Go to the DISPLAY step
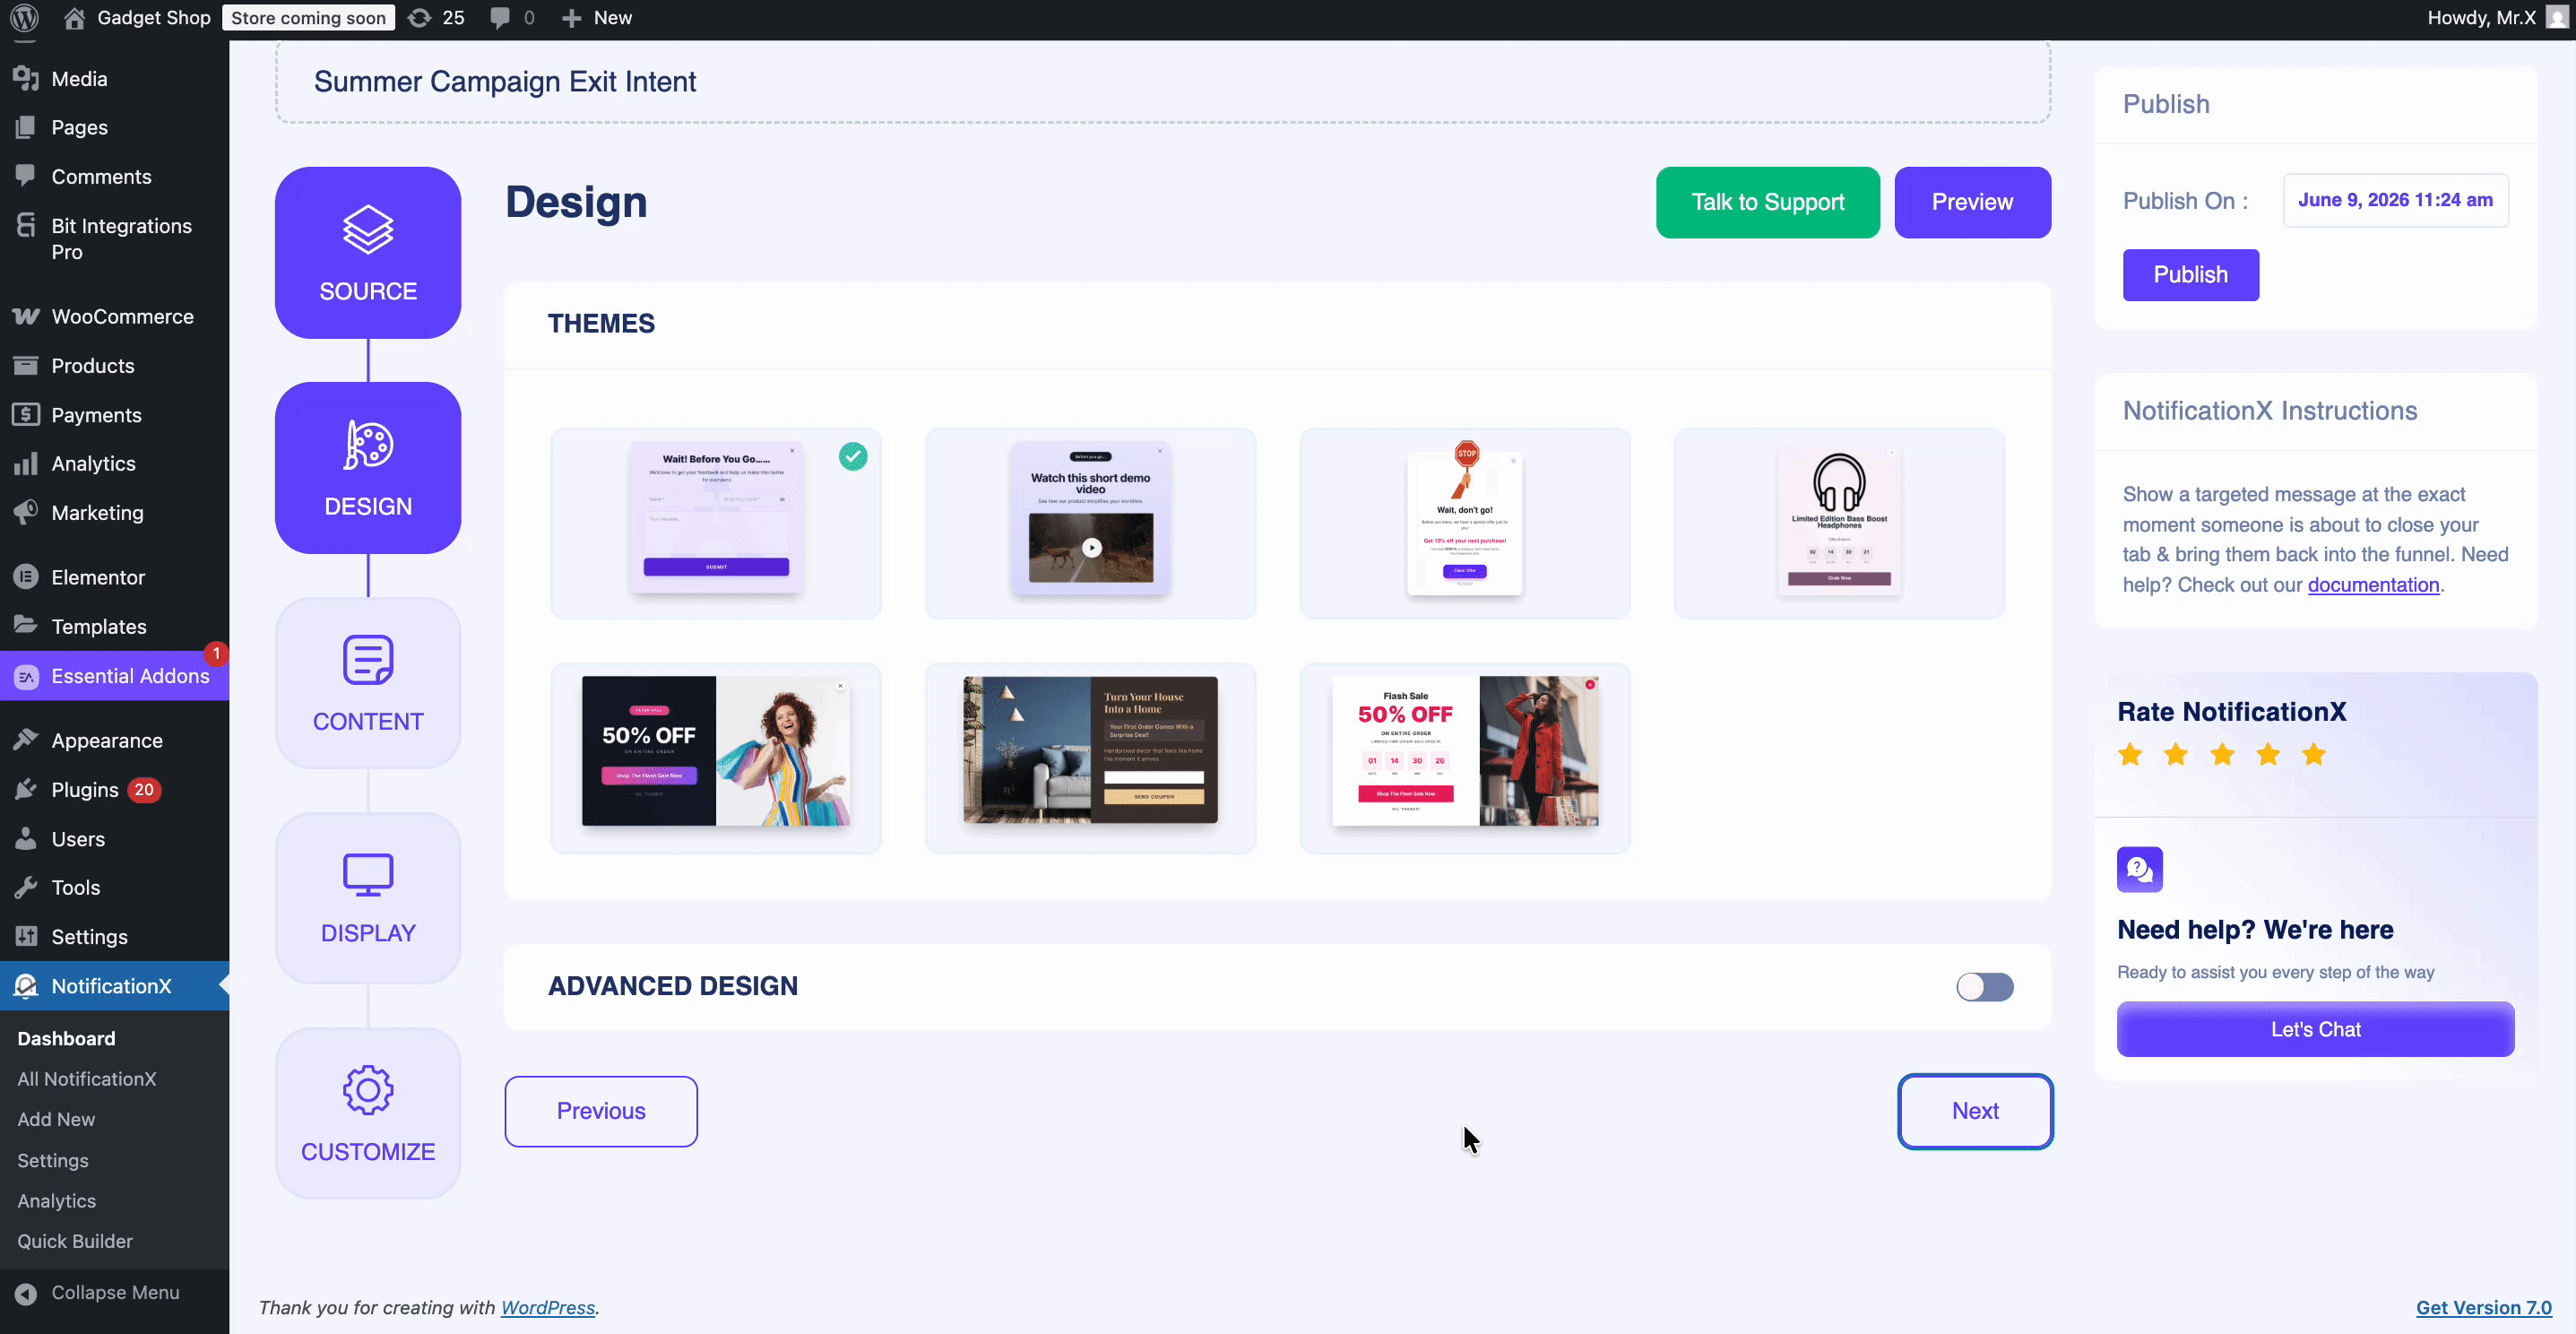This screenshot has height=1334, width=2576. tap(368, 897)
